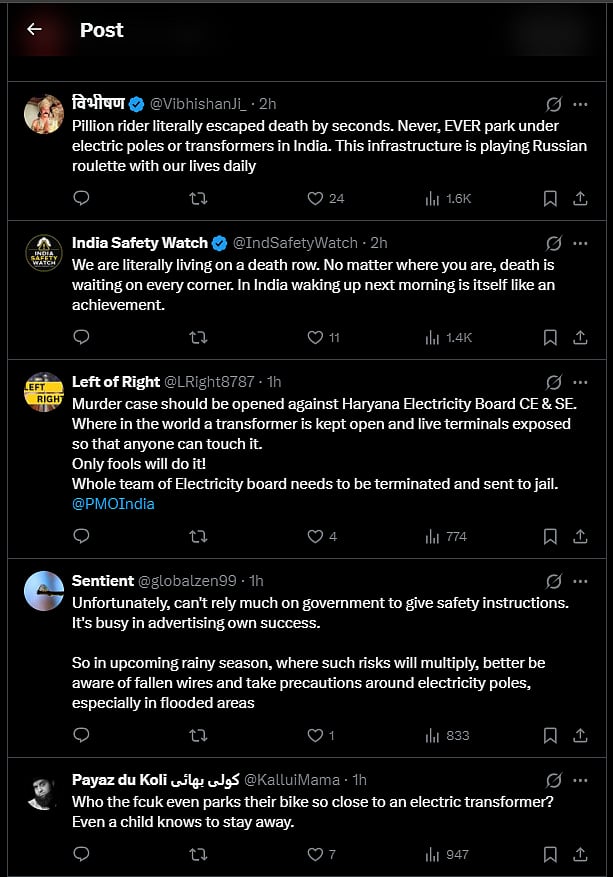The image size is (613, 877).
Task: Bookmark Payaz du Koli's post
Action: [550, 854]
